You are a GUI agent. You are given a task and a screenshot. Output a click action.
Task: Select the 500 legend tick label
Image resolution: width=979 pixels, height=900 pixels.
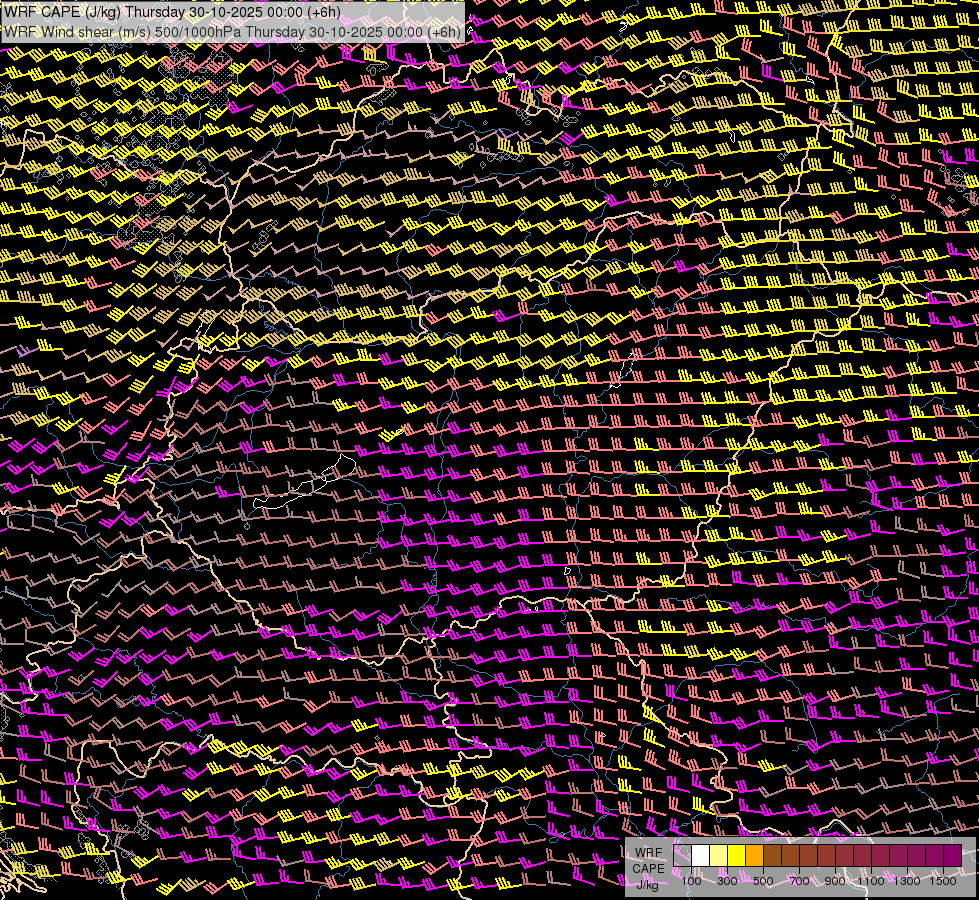click(764, 880)
